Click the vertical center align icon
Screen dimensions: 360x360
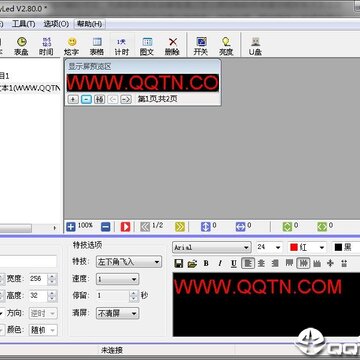click(x=330, y=264)
